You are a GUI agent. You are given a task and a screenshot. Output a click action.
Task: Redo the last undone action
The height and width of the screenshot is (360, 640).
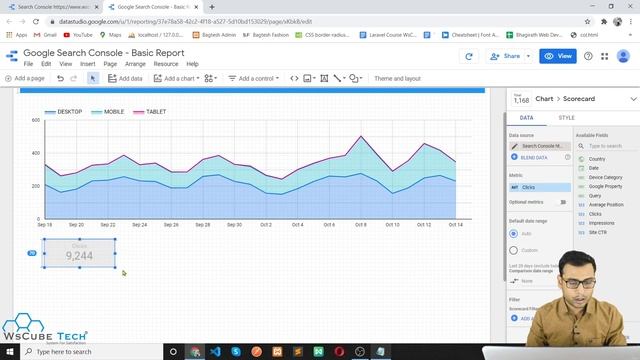click(73, 78)
